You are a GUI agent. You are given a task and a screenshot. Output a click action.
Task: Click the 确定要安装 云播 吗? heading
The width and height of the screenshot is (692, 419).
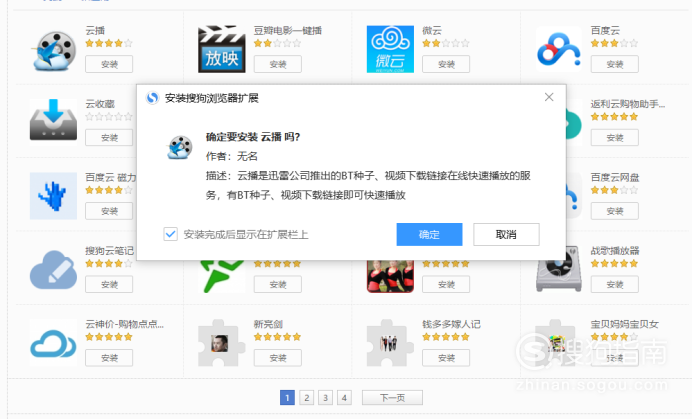click(253, 137)
